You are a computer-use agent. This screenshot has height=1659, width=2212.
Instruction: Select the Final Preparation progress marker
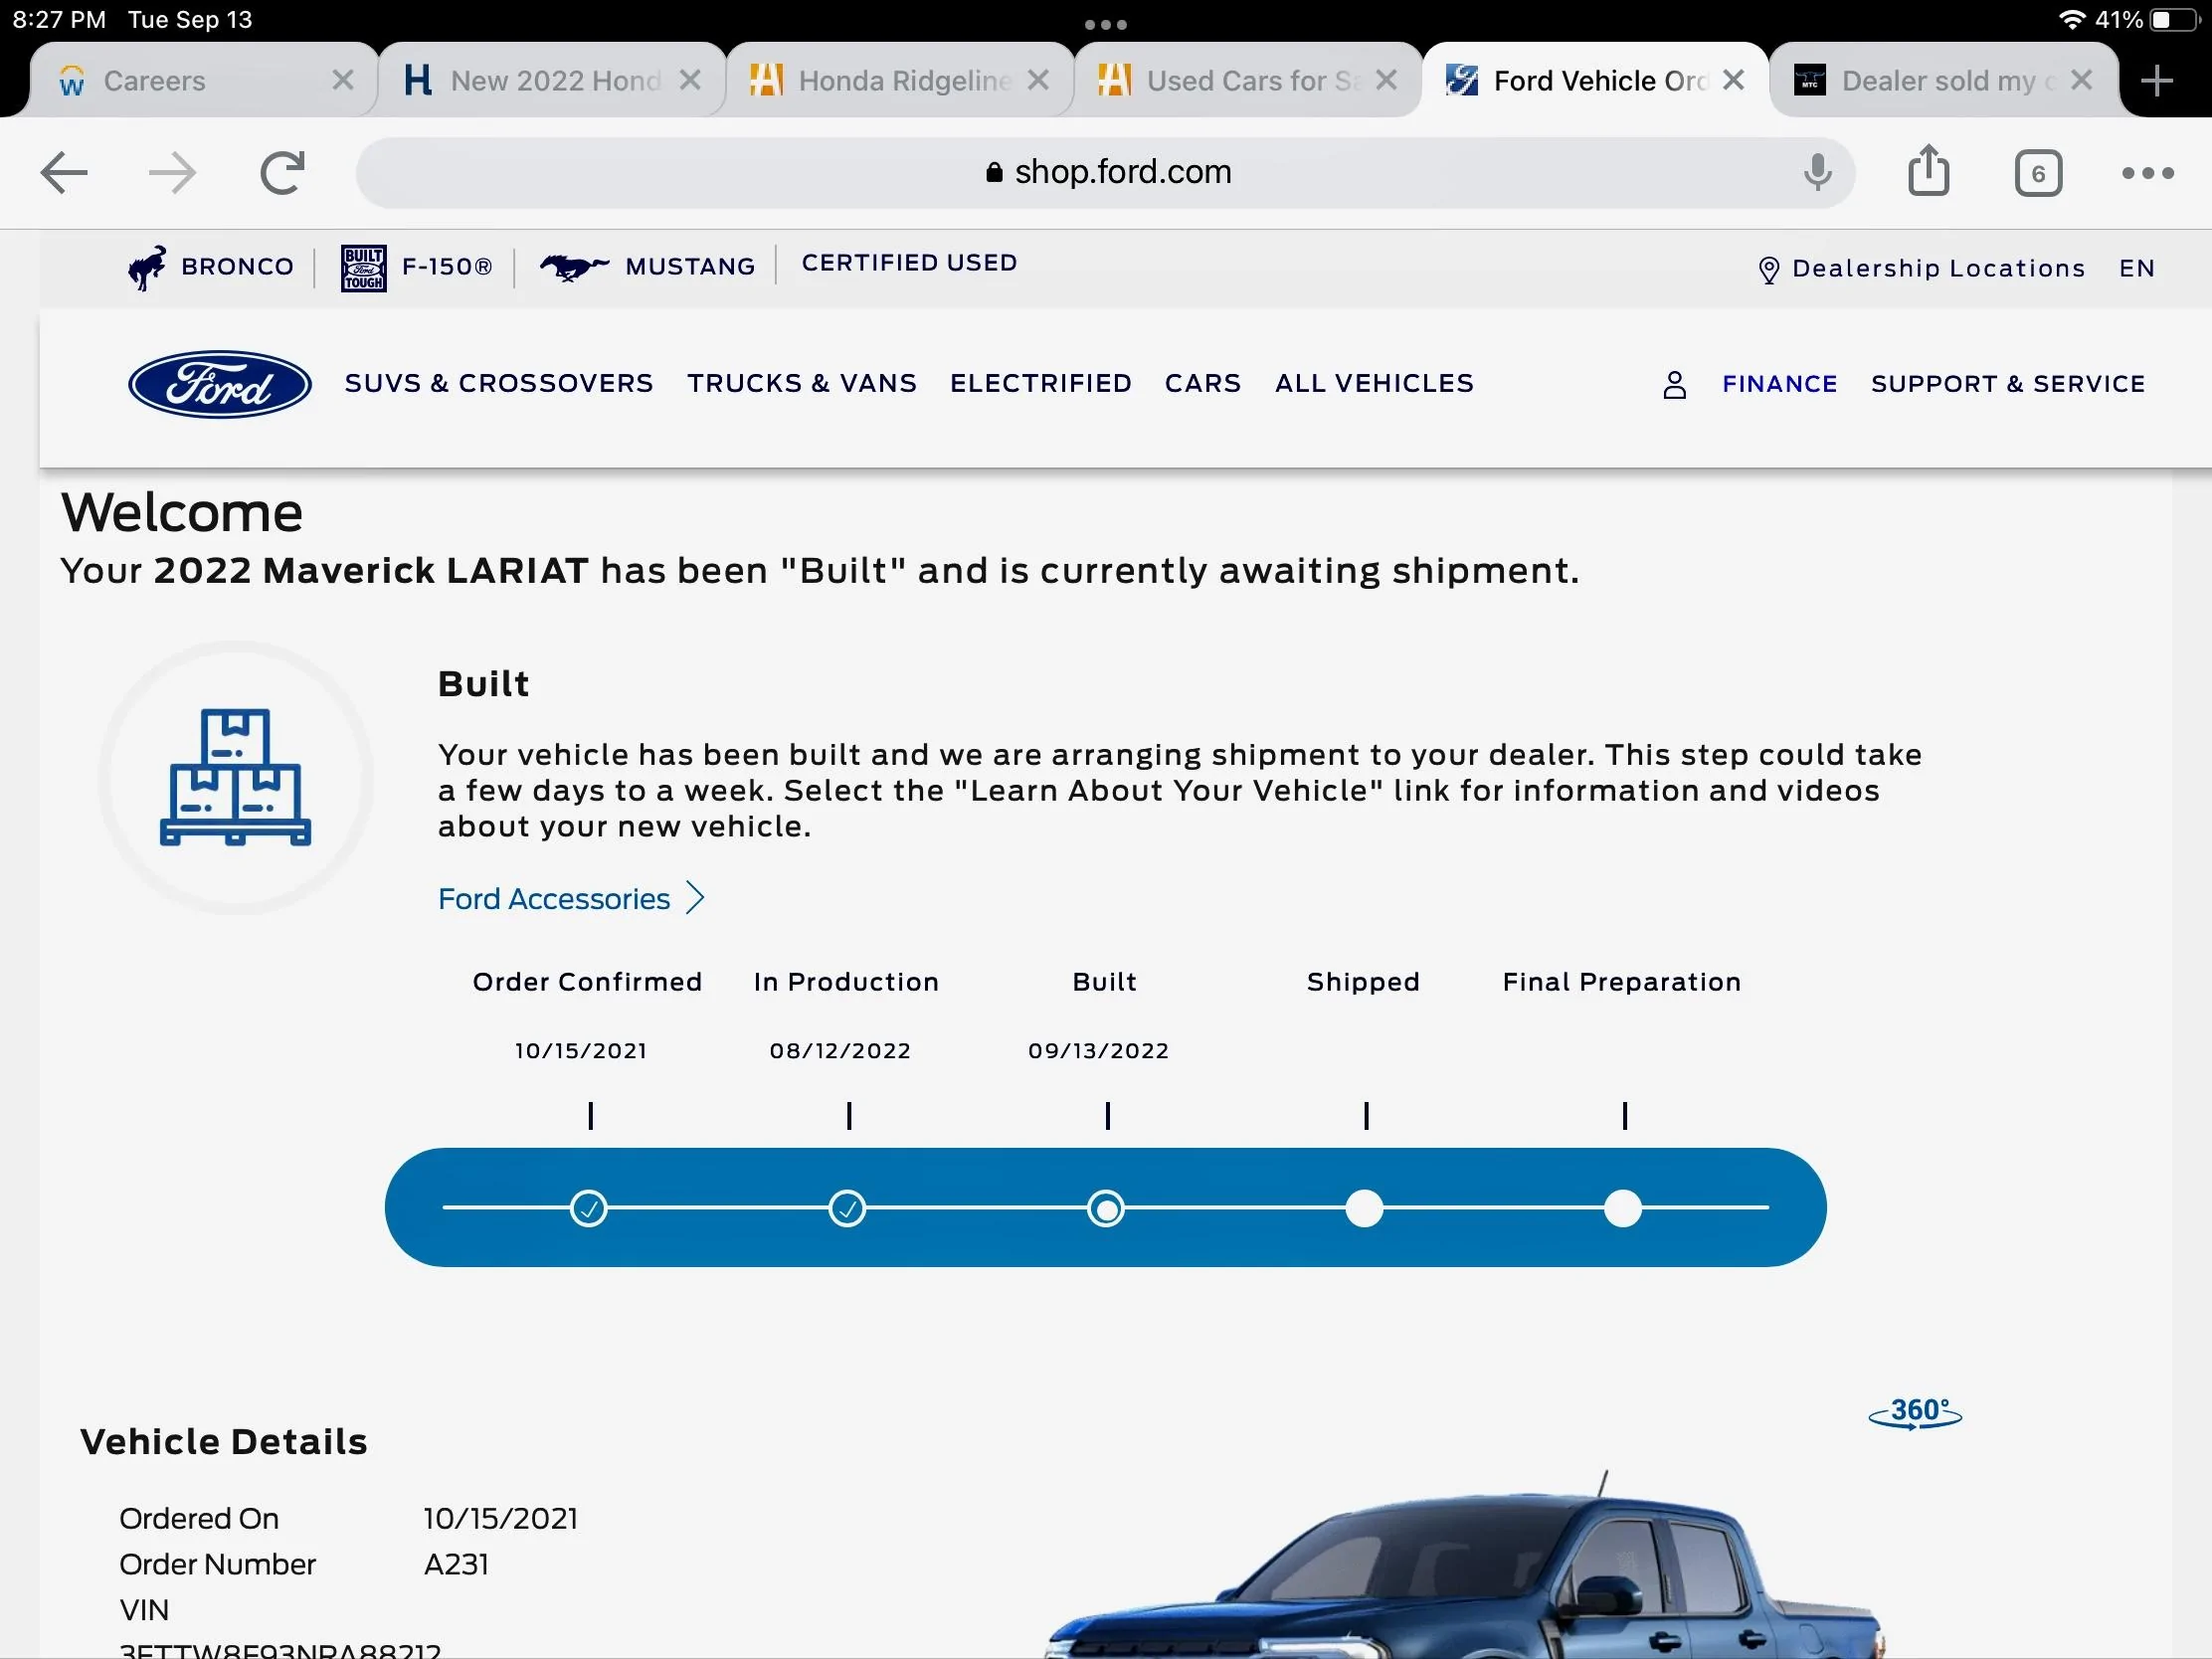1623,1209
